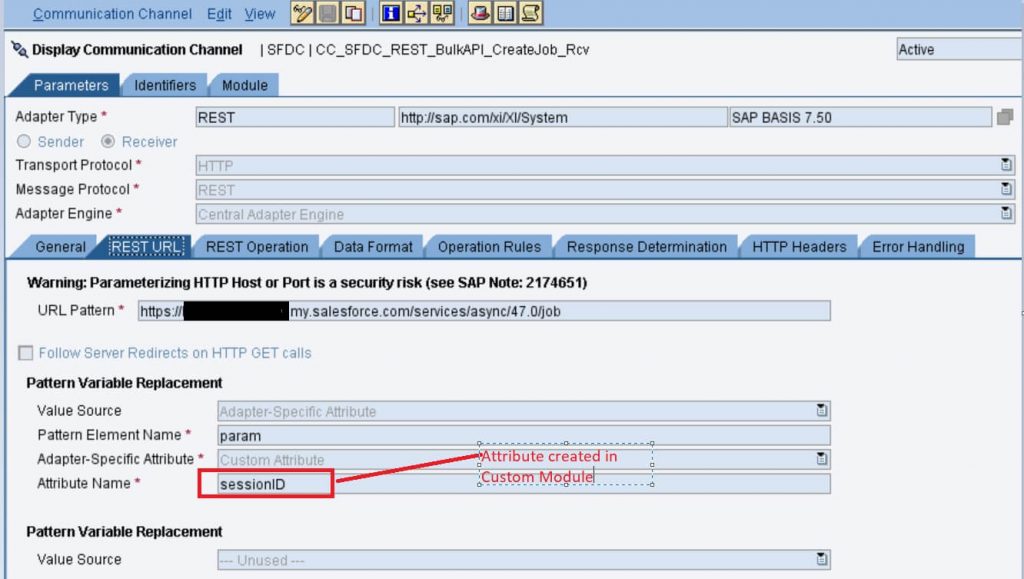Open the Communication Channel menu

click(x=112, y=14)
